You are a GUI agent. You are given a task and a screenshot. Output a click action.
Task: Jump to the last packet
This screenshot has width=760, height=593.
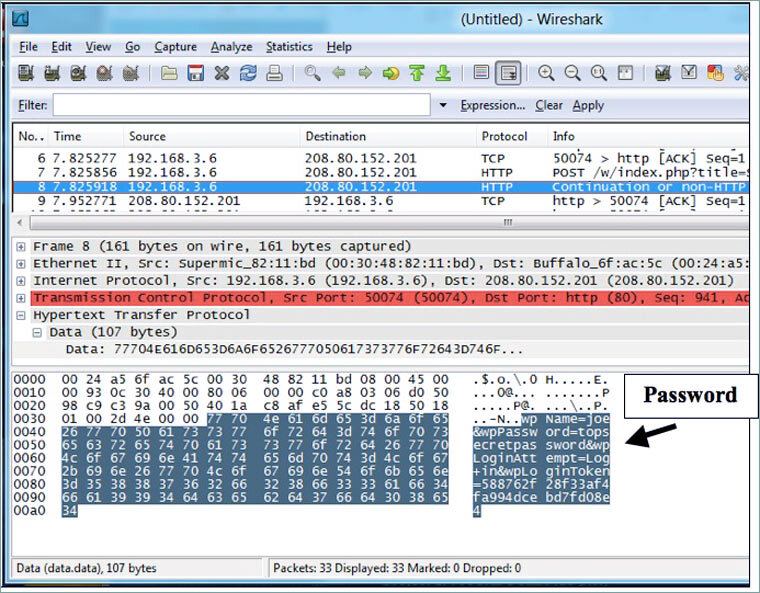coord(443,73)
